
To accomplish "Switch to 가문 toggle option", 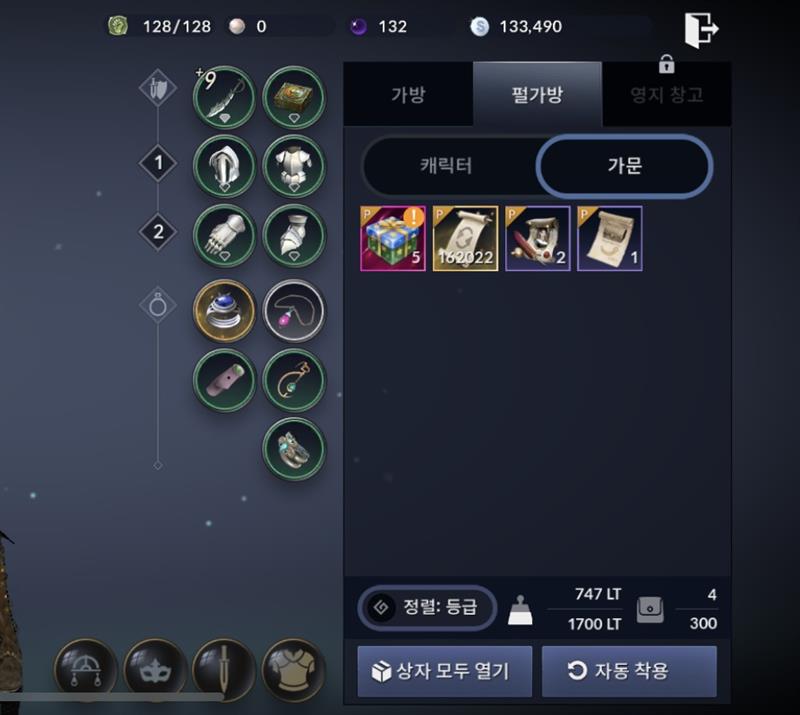I will (624, 166).
